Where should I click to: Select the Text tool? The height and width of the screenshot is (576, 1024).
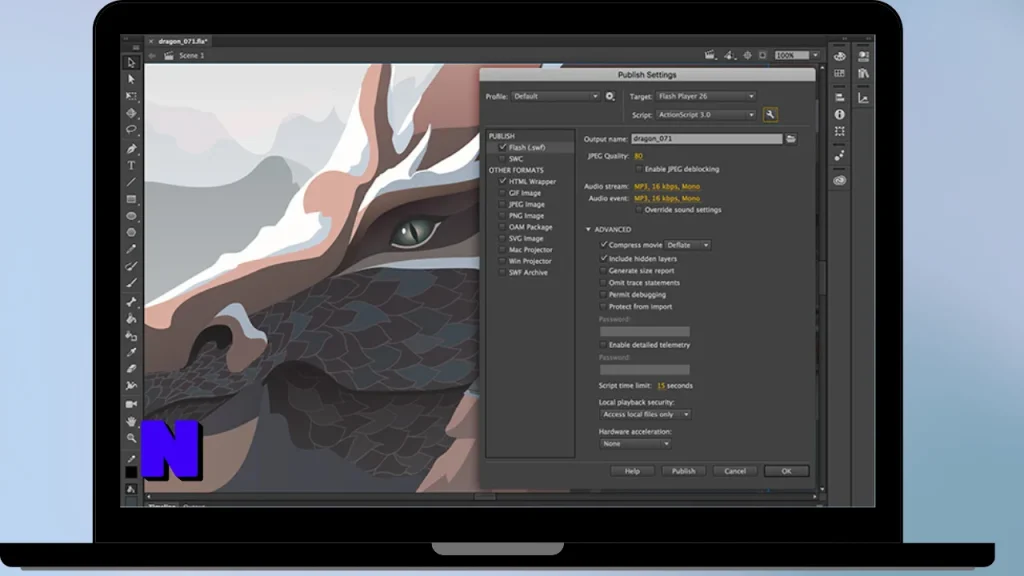(131, 166)
